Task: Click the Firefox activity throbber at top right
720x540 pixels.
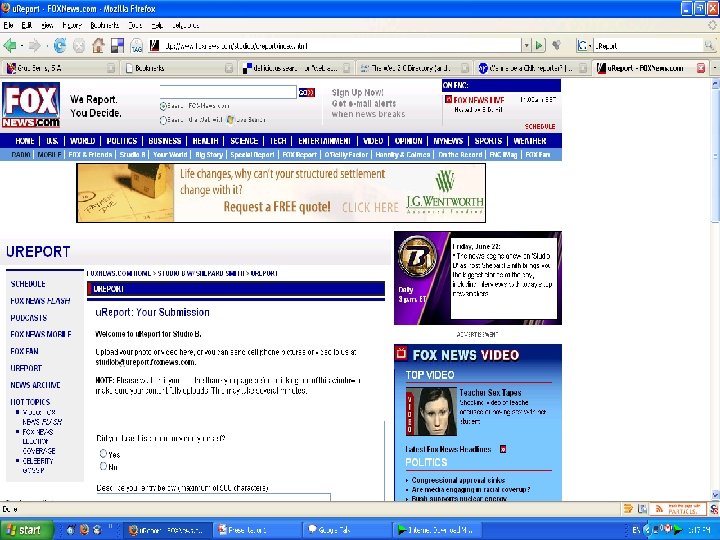Action: 713,25
